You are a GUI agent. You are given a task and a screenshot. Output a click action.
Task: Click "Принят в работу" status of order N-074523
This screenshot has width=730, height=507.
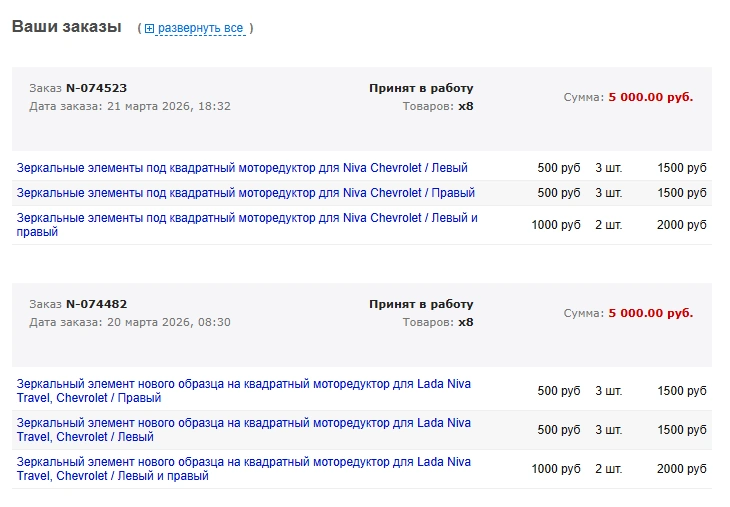[421, 88]
